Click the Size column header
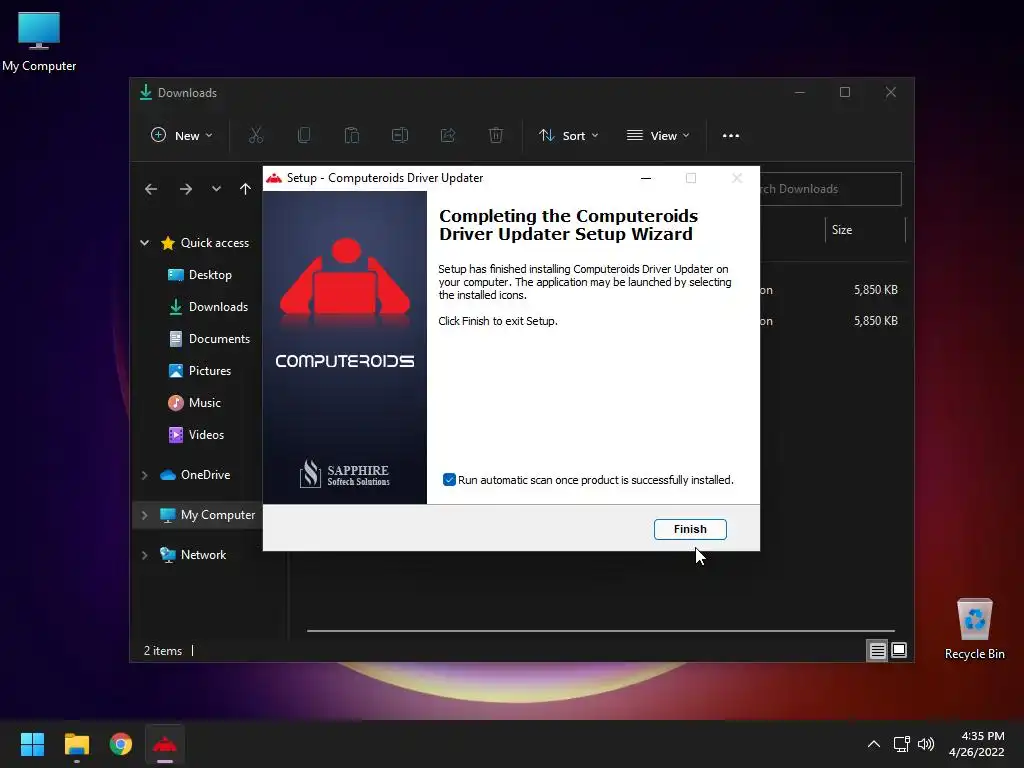 coord(865,230)
